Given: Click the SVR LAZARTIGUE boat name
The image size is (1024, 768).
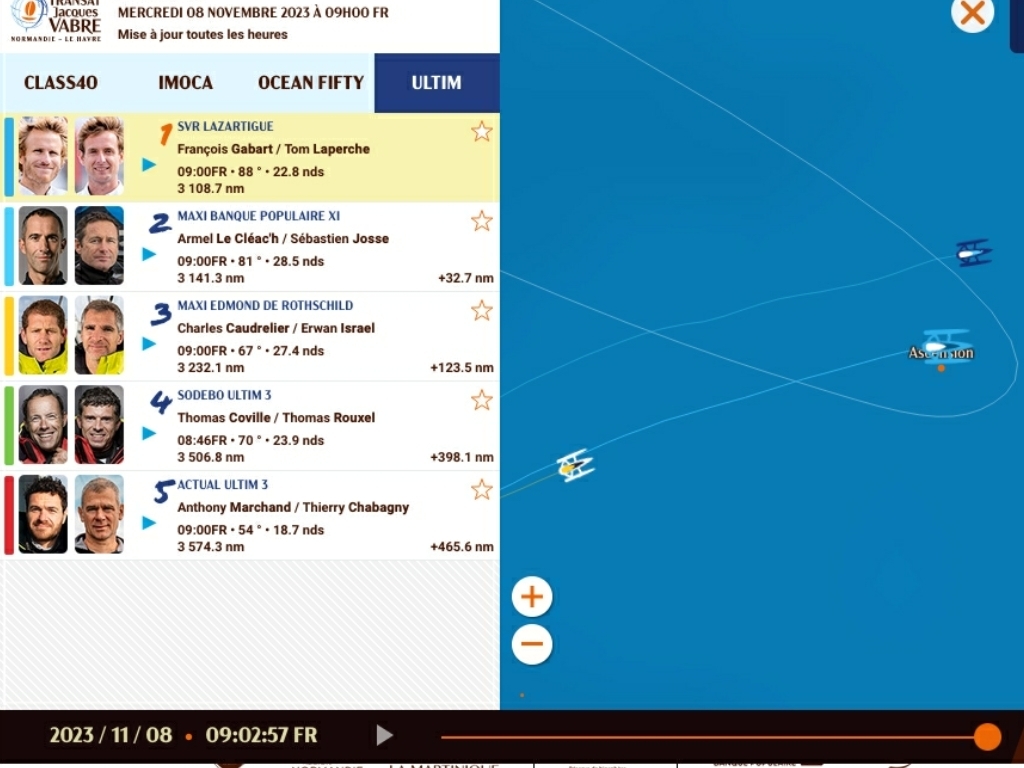Looking at the screenshot, I should [225, 126].
